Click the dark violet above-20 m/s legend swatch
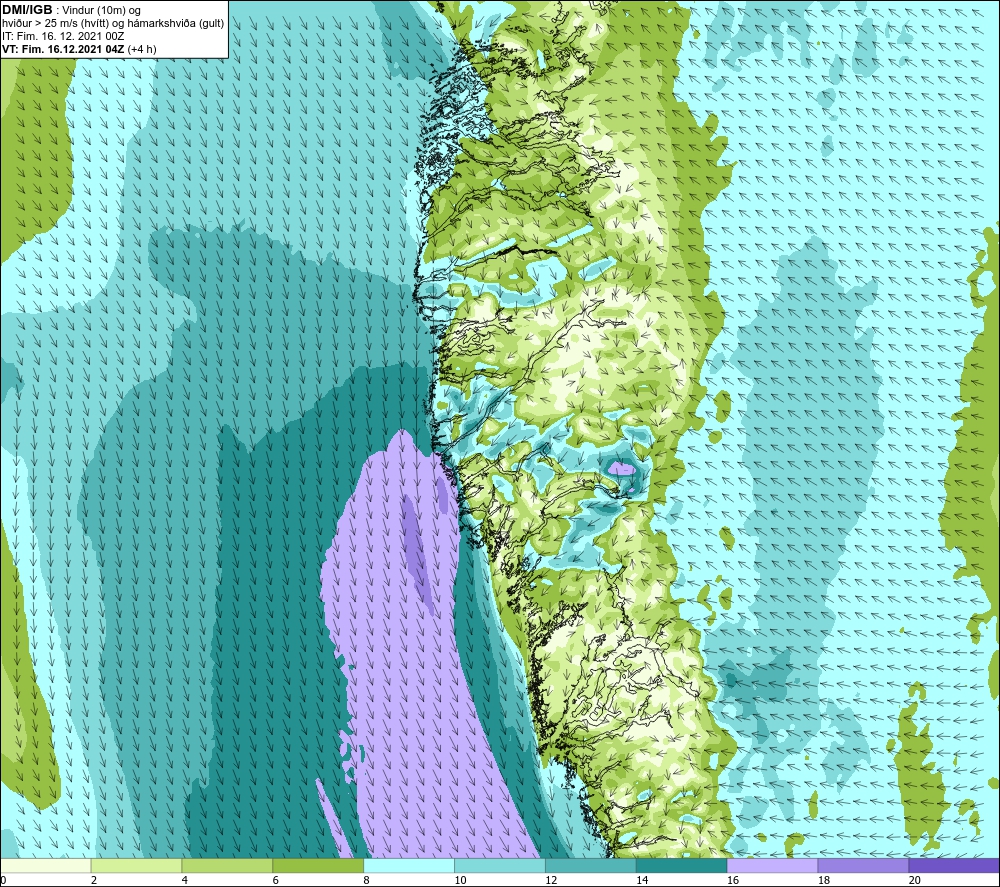This screenshot has width=1000, height=887. point(954,865)
